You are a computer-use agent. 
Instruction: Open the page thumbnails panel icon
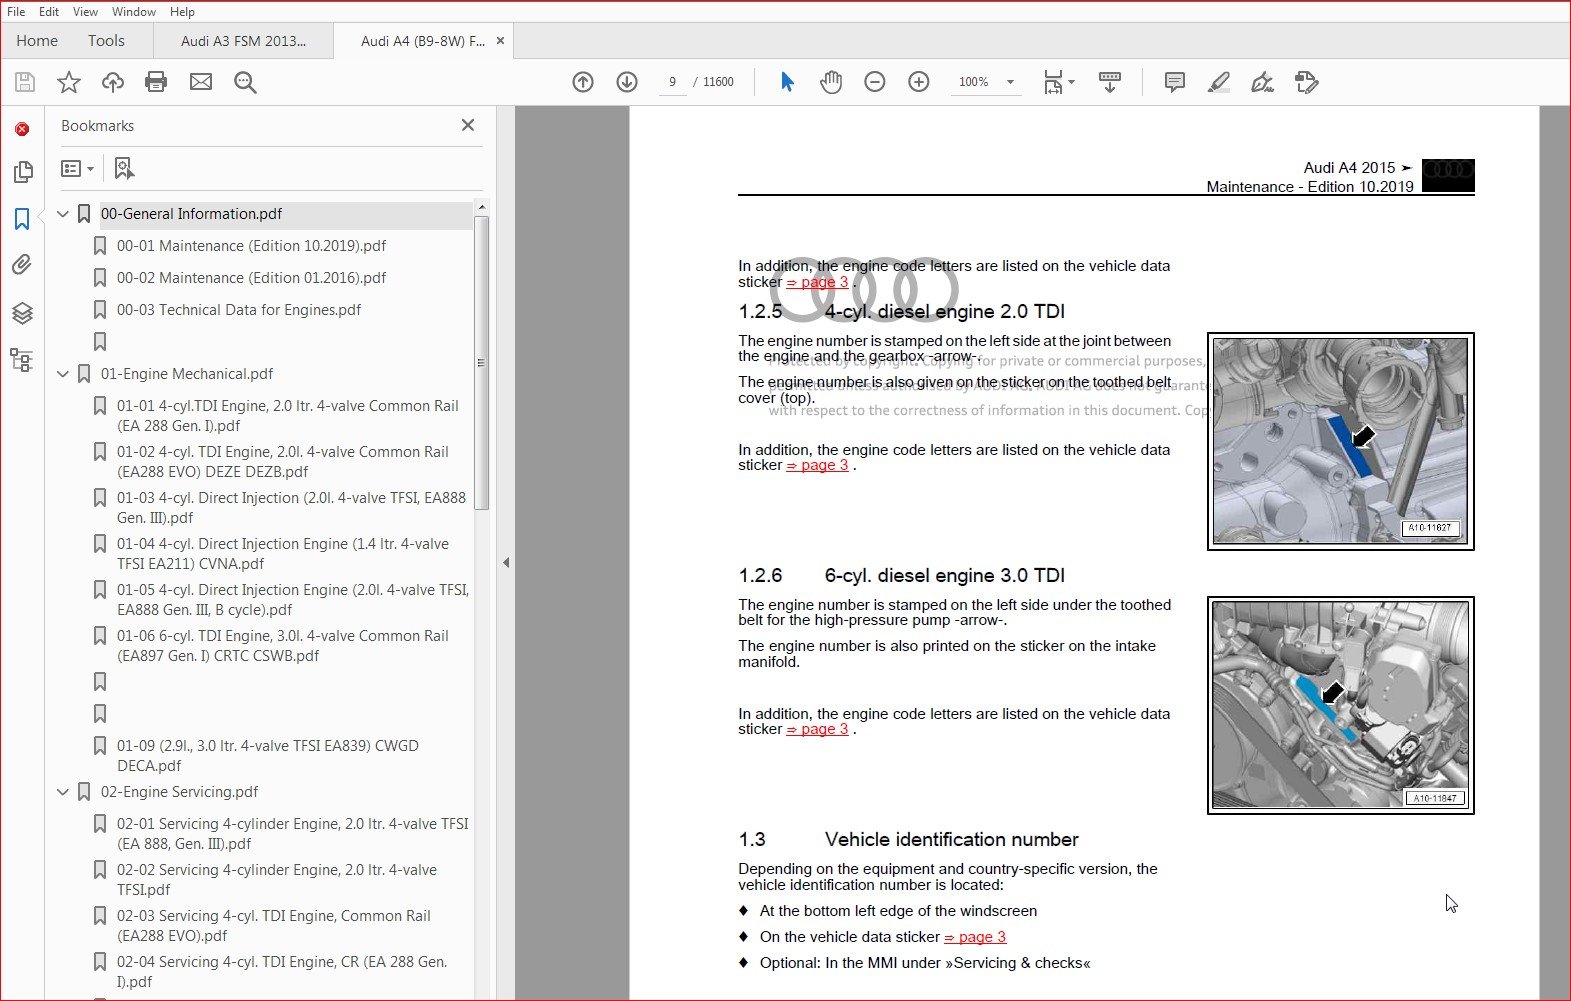point(22,172)
